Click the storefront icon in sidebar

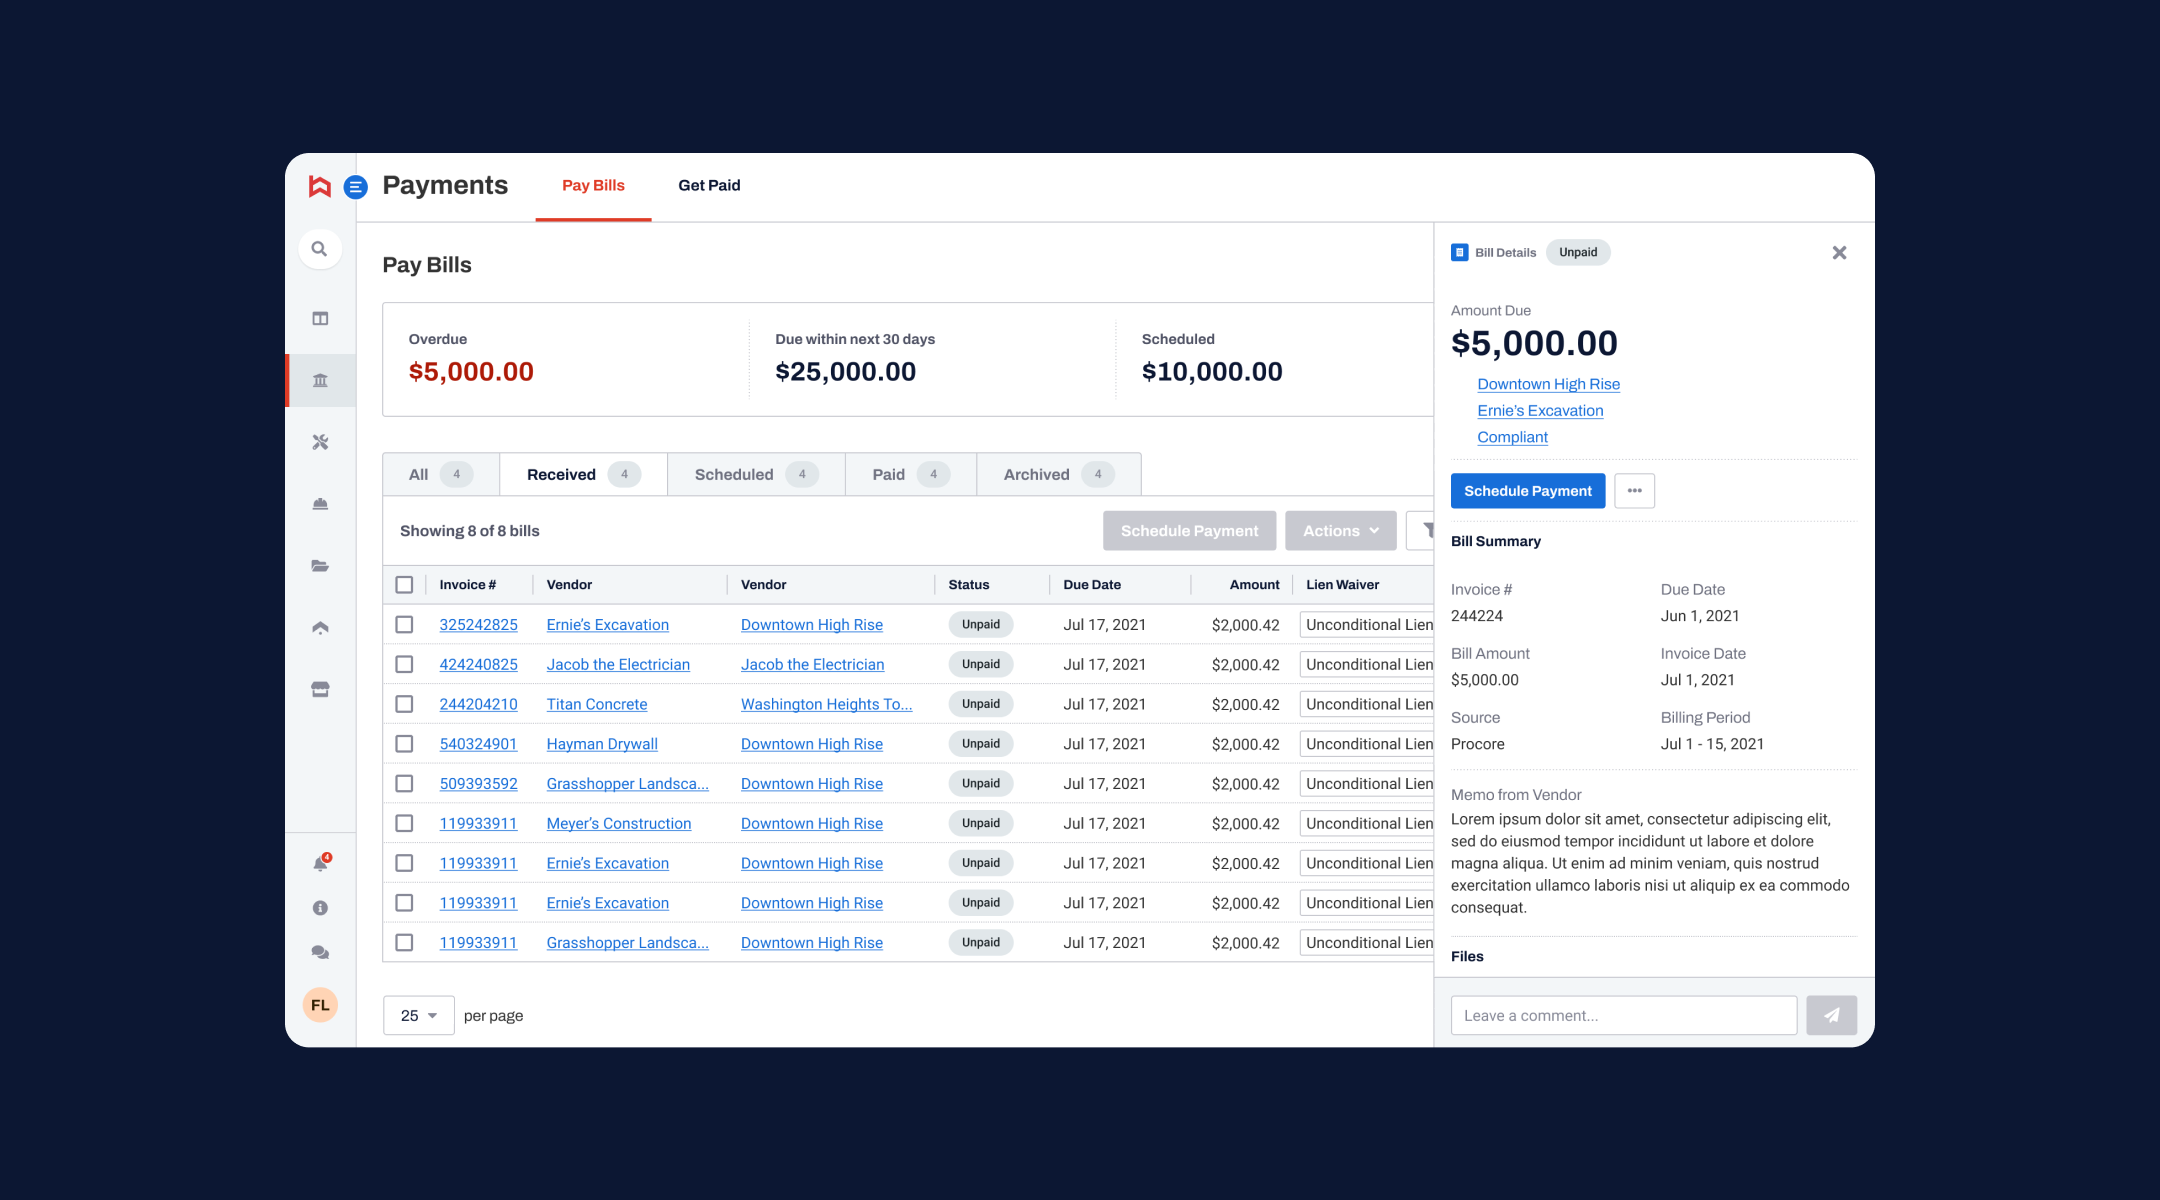pos(320,690)
